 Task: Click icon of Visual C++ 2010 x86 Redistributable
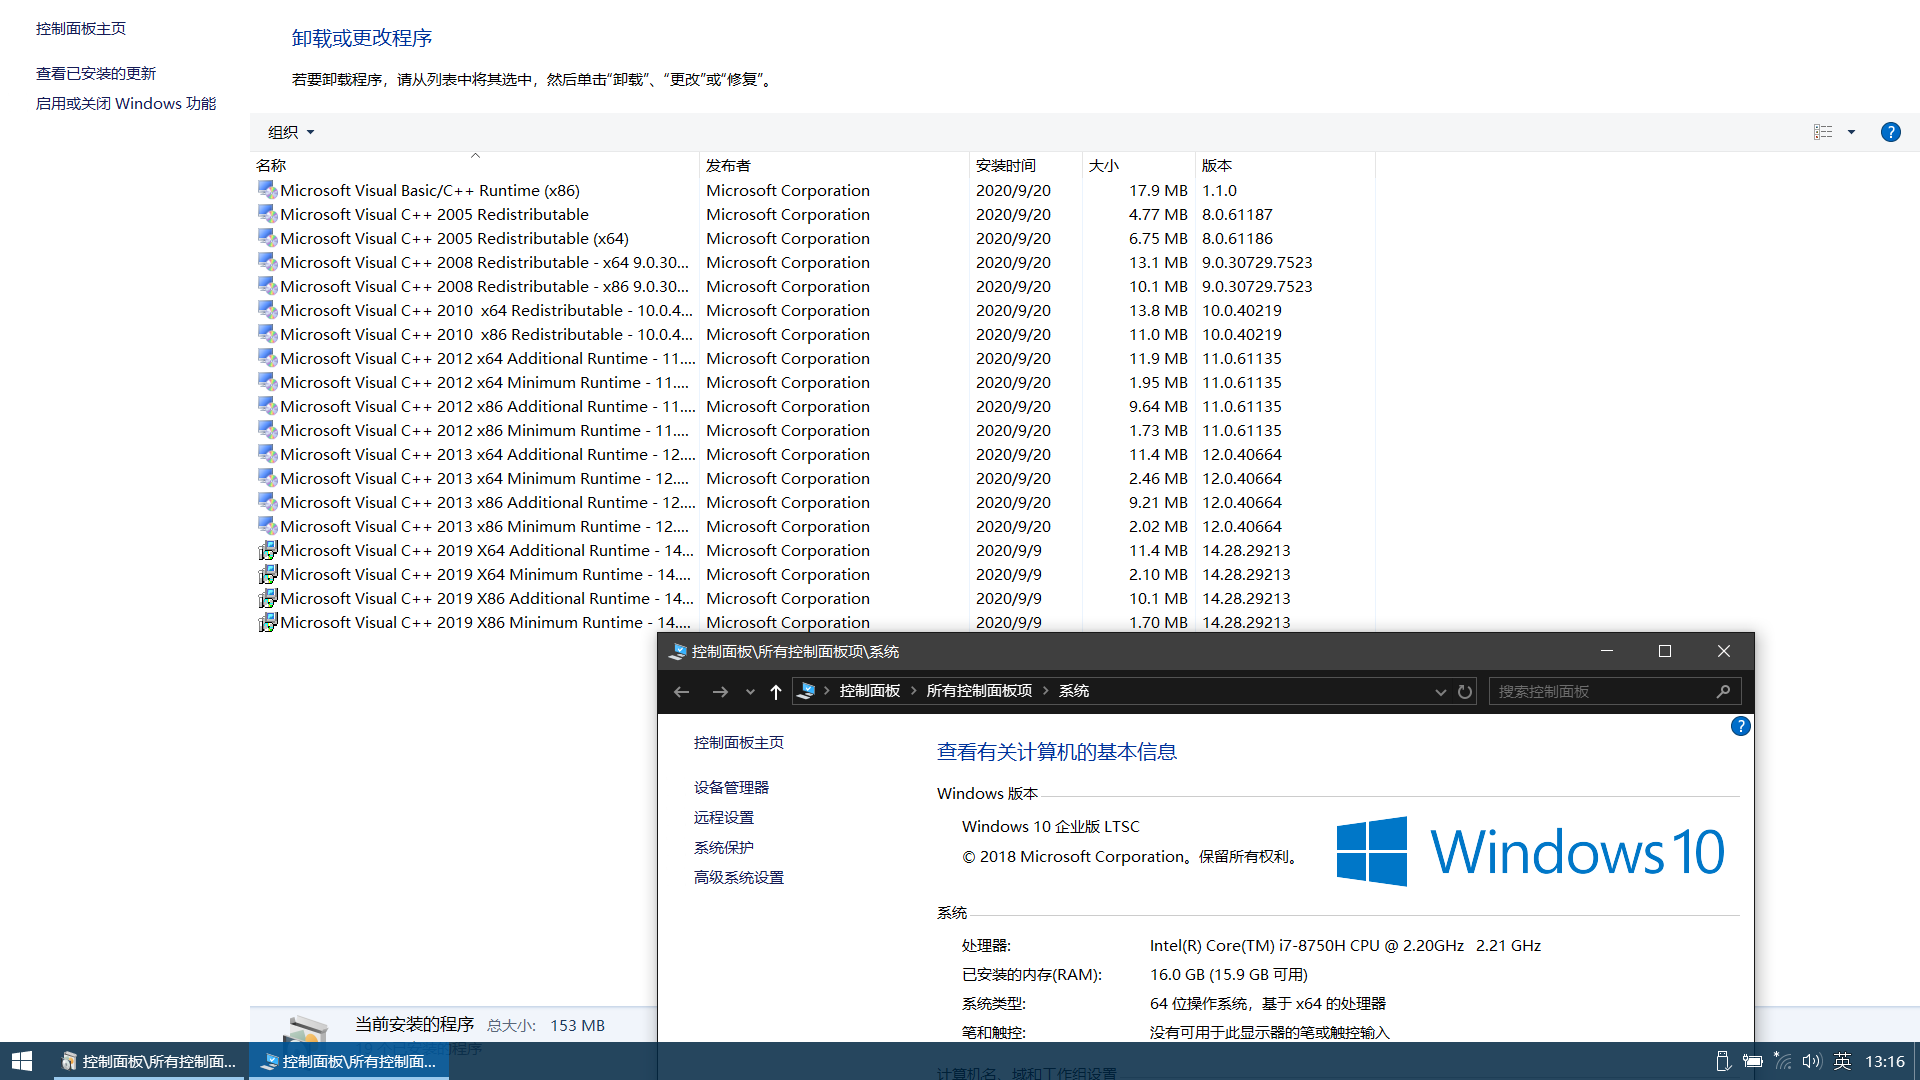coord(267,334)
